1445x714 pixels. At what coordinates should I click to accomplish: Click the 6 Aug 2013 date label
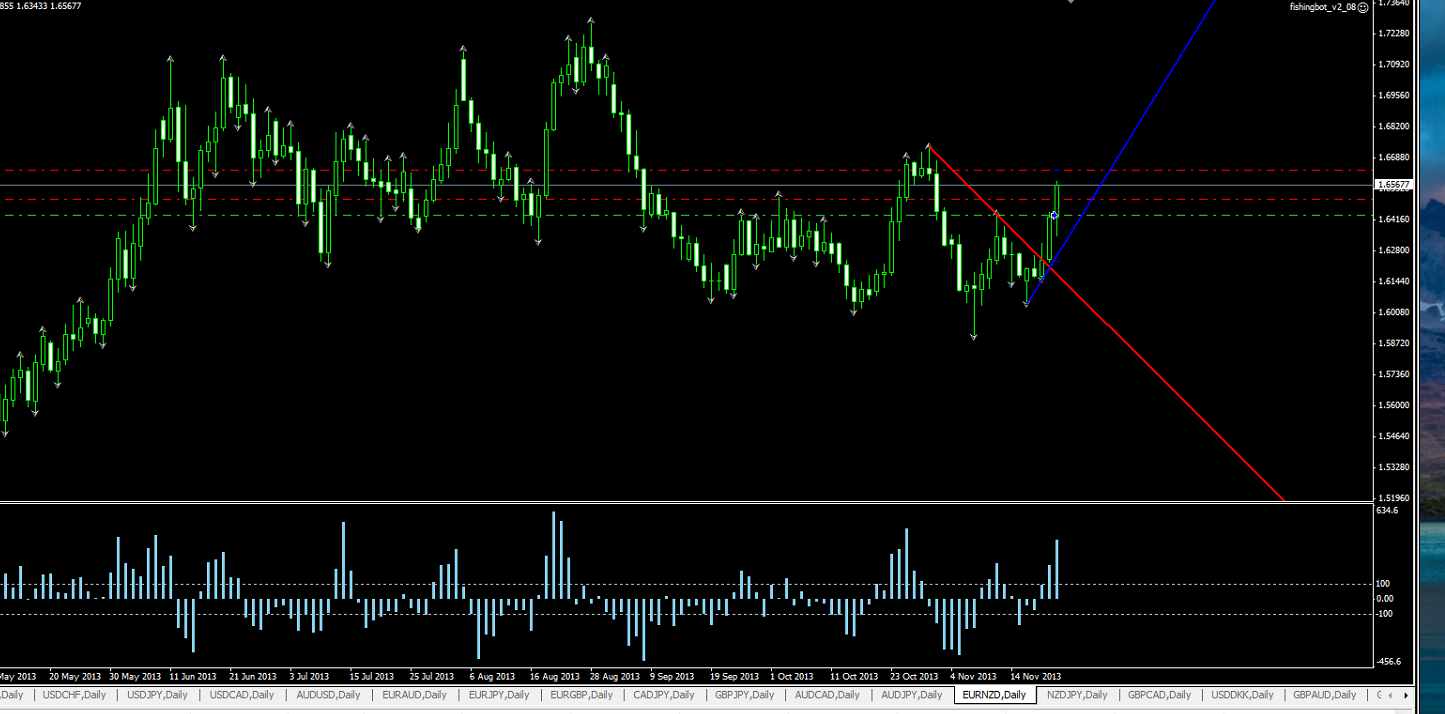click(x=492, y=676)
